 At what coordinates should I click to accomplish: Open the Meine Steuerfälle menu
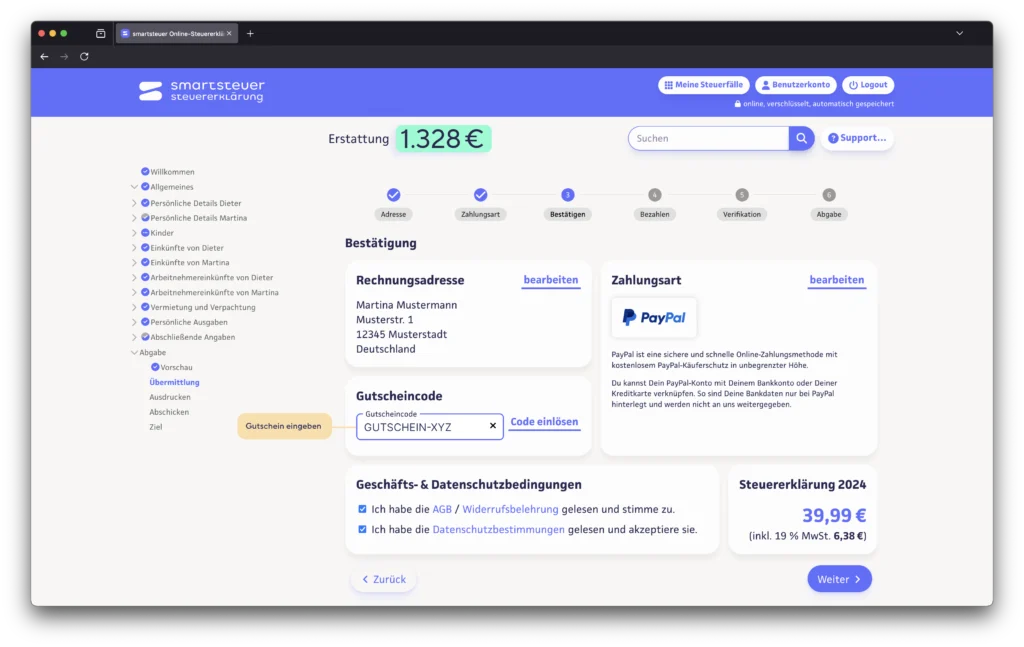pos(703,85)
